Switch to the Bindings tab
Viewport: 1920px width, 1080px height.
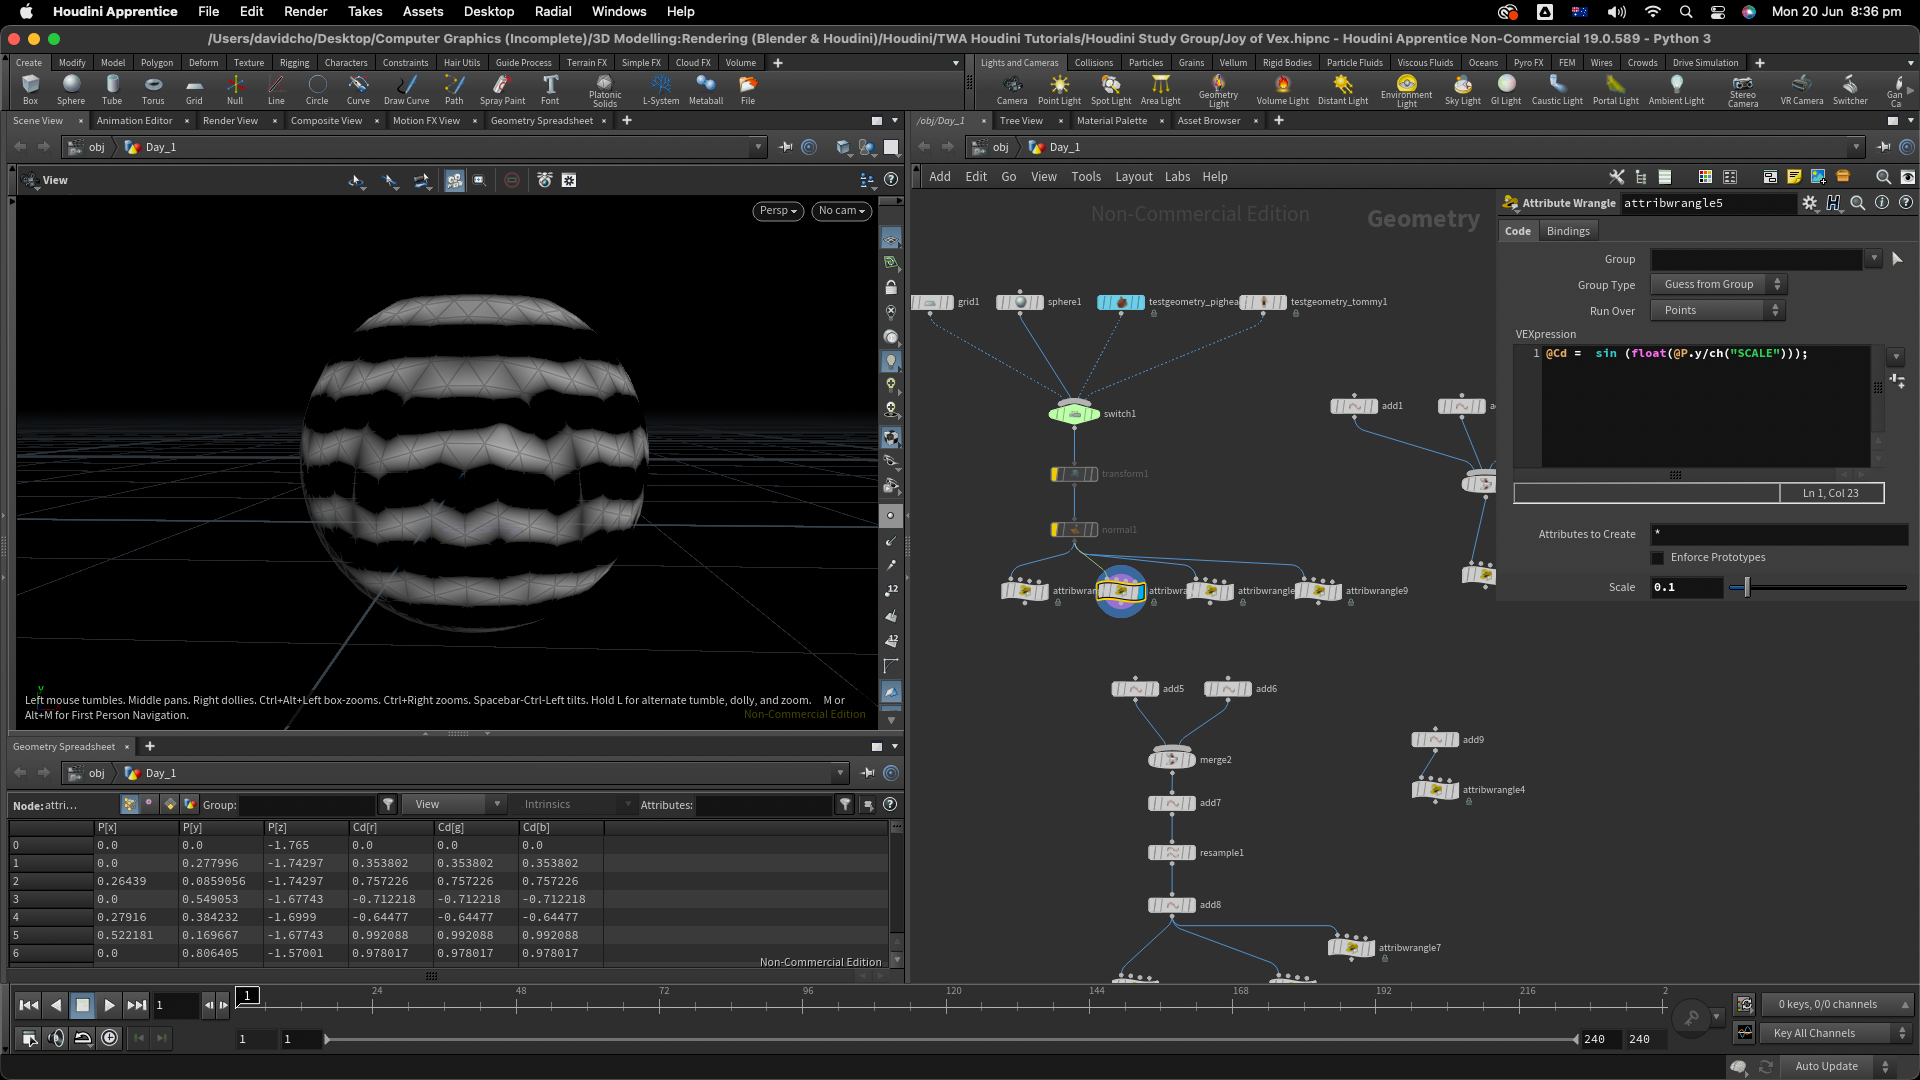[x=1567, y=231]
